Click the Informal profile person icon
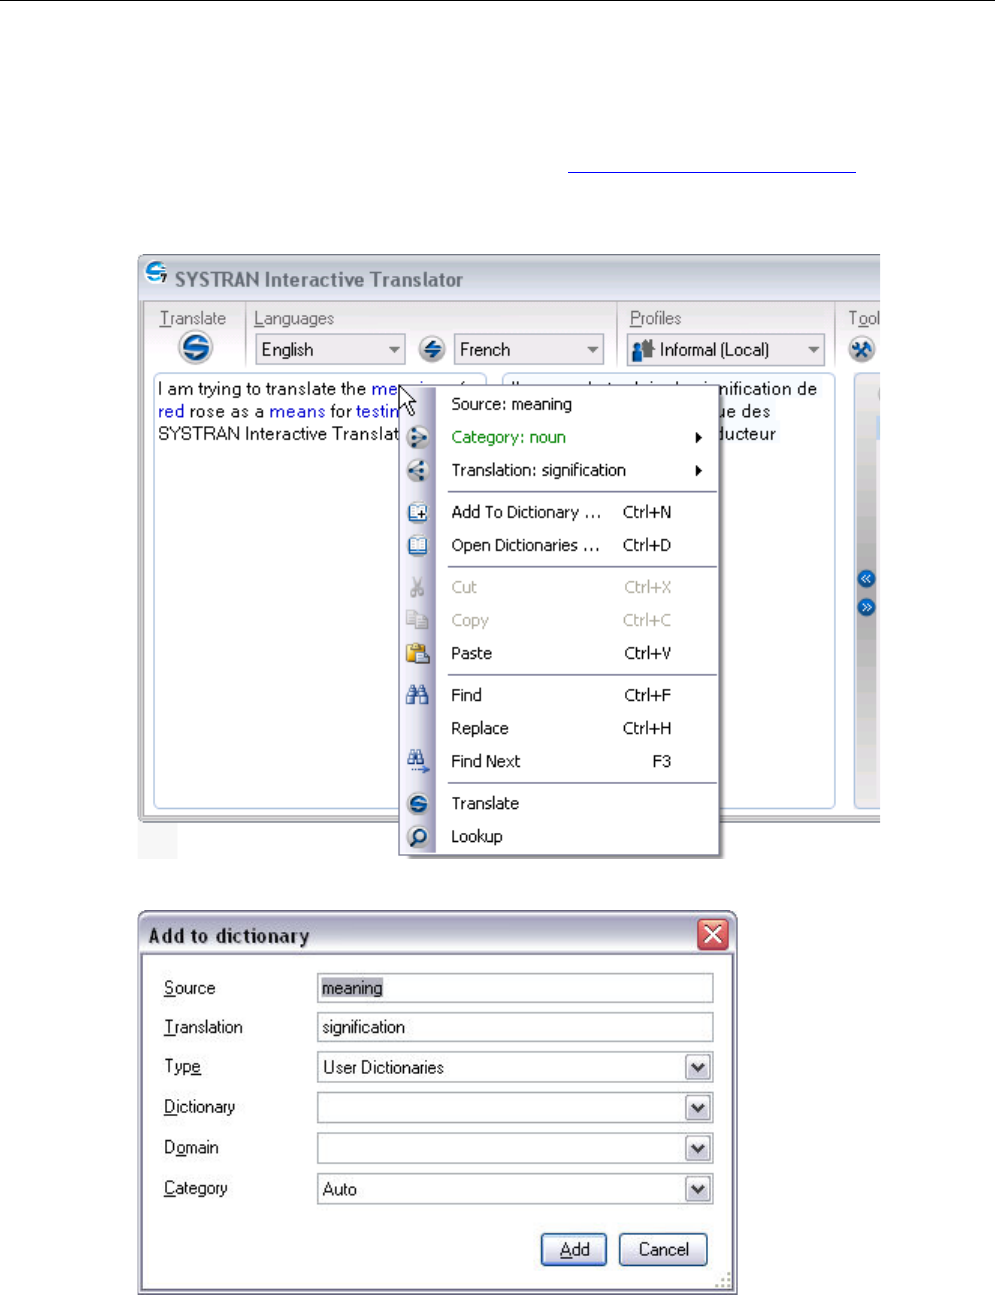This screenshot has height=1295, width=995. coord(643,350)
